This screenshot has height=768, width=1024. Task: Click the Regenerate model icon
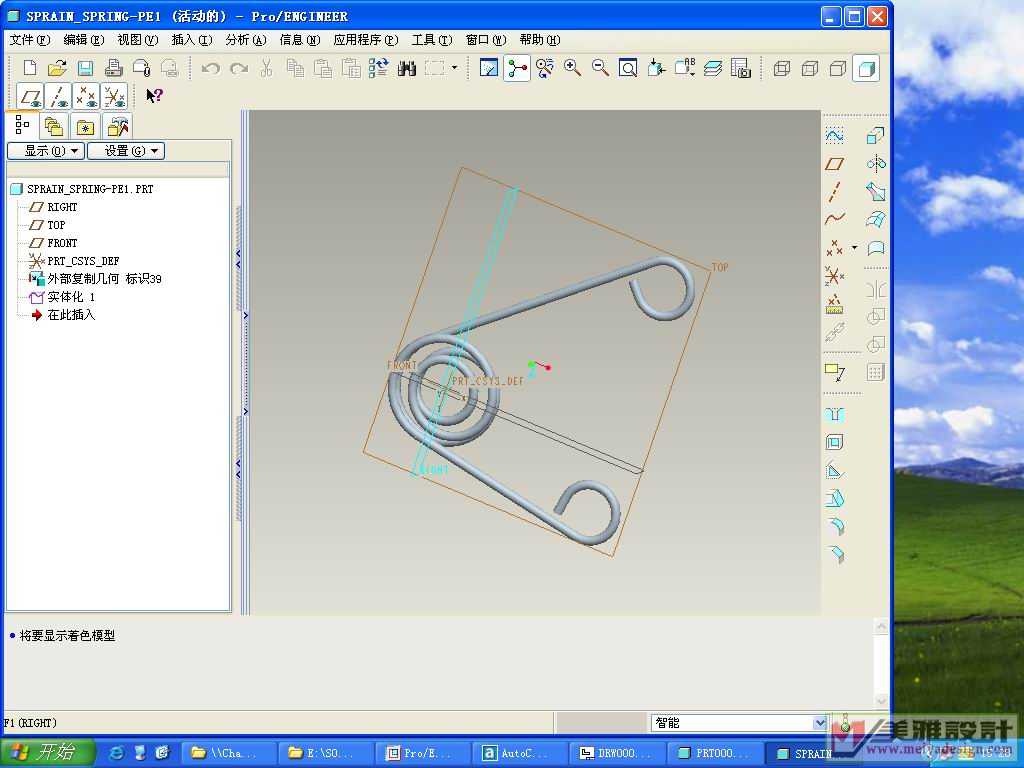pos(379,68)
